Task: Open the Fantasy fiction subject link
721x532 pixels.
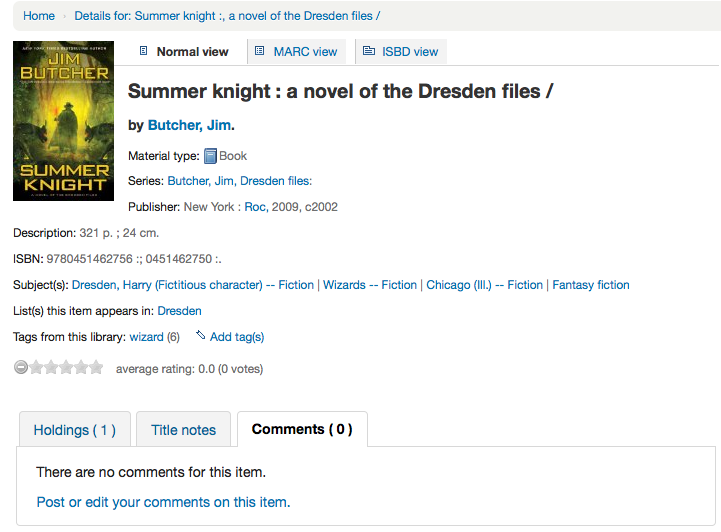Action: [591, 285]
